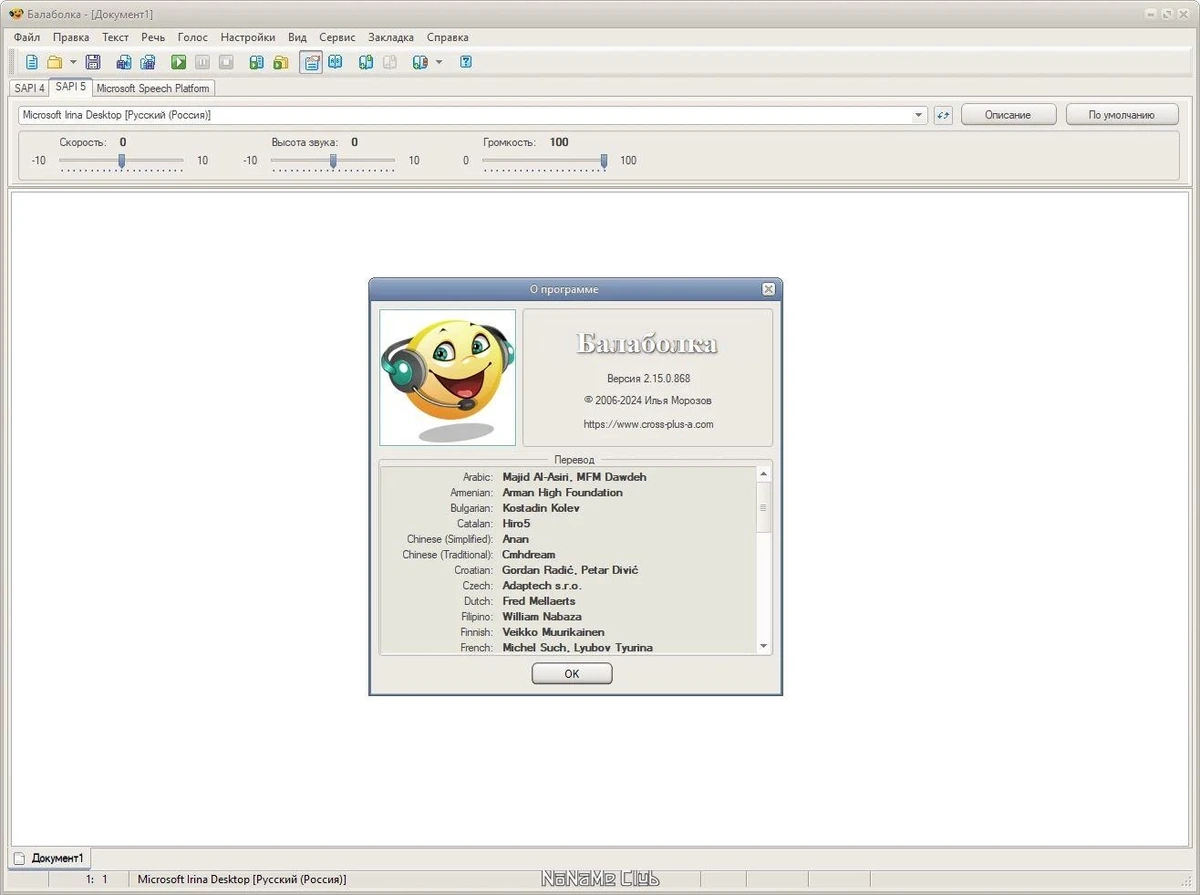This screenshot has width=1200, height=895.
Task: Close the О программе dialog with X
Action: [768, 289]
